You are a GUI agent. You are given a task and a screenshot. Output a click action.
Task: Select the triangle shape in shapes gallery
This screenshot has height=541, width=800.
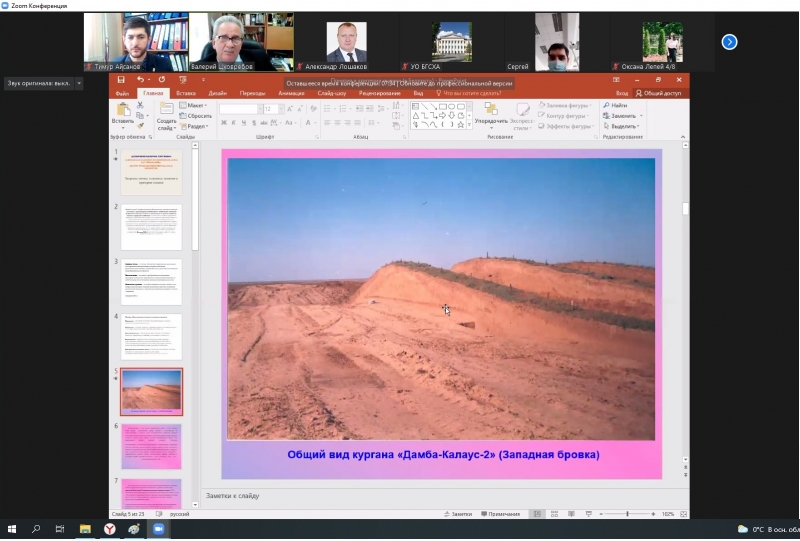click(415, 116)
